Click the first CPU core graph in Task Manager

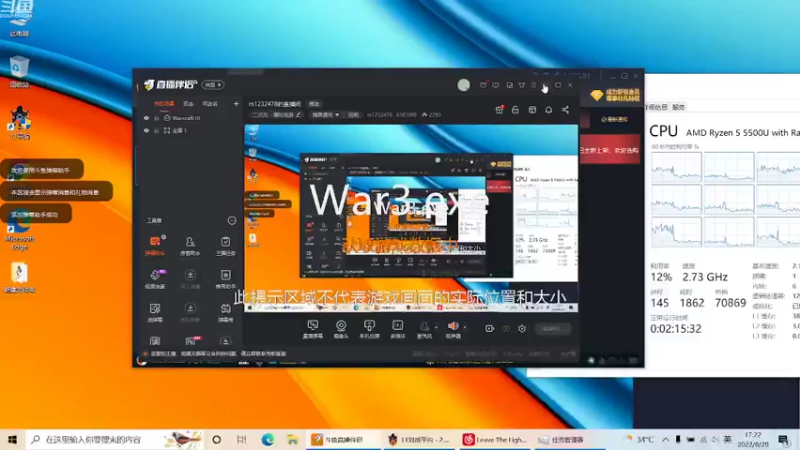click(x=676, y=167)
